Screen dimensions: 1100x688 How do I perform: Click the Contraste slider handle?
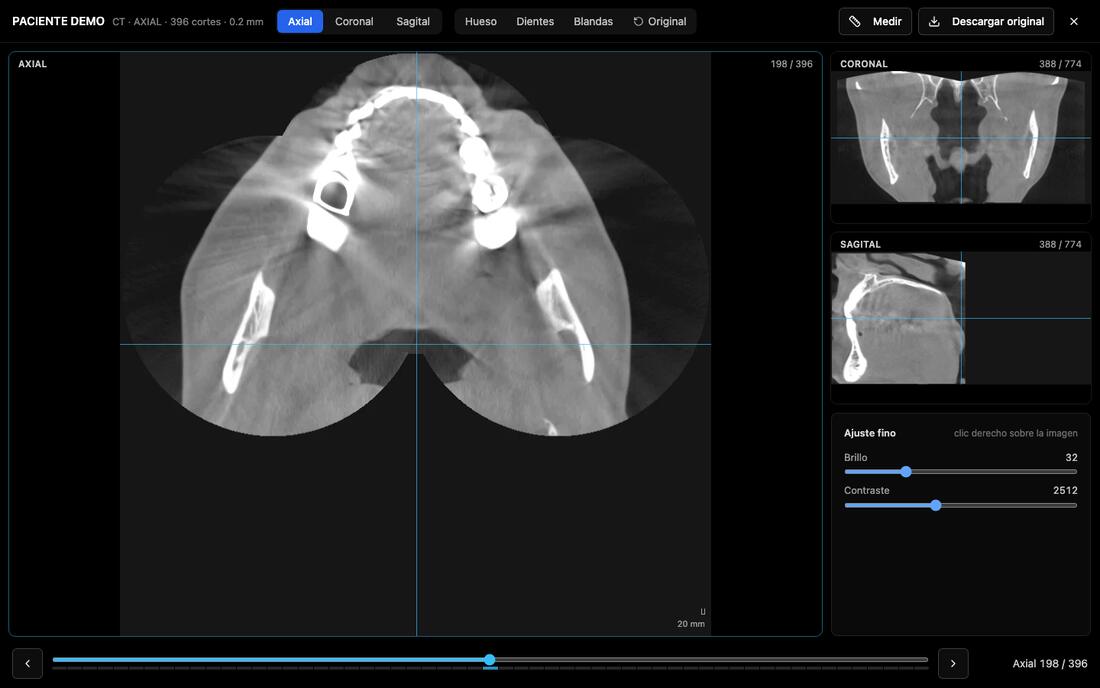tap(935, 506)
